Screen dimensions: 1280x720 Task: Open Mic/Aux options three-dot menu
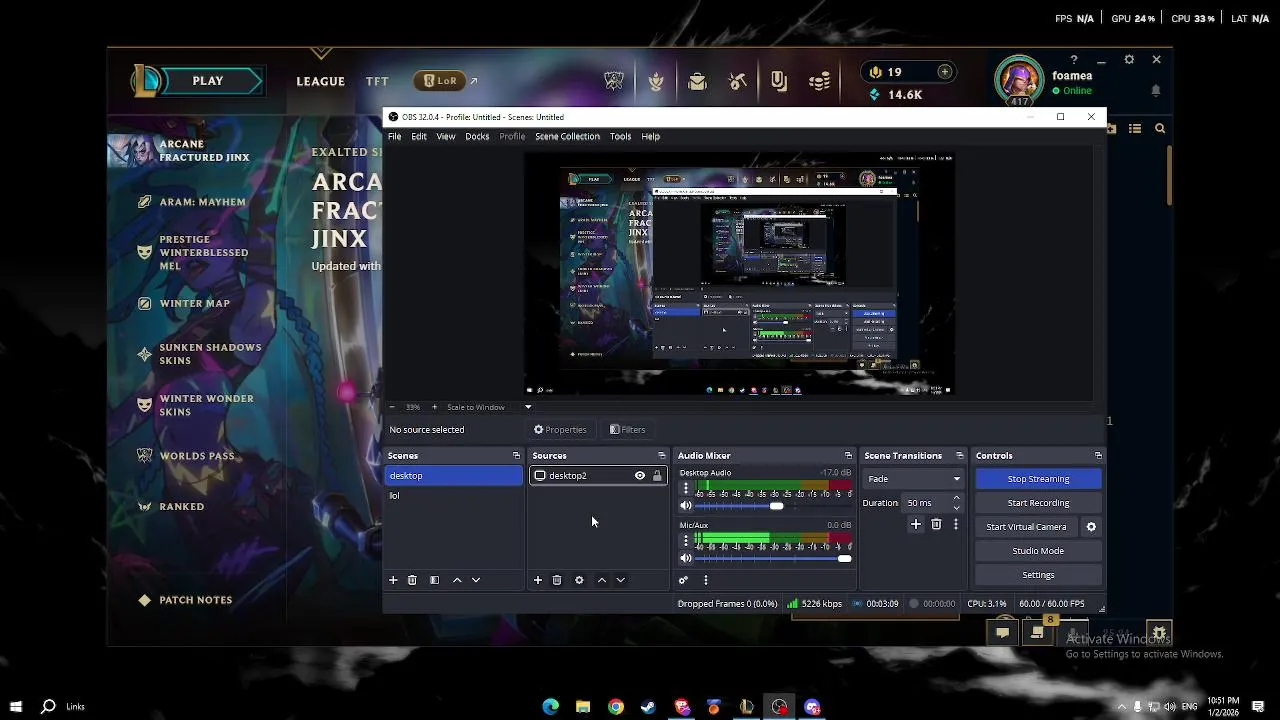point(685,541)
